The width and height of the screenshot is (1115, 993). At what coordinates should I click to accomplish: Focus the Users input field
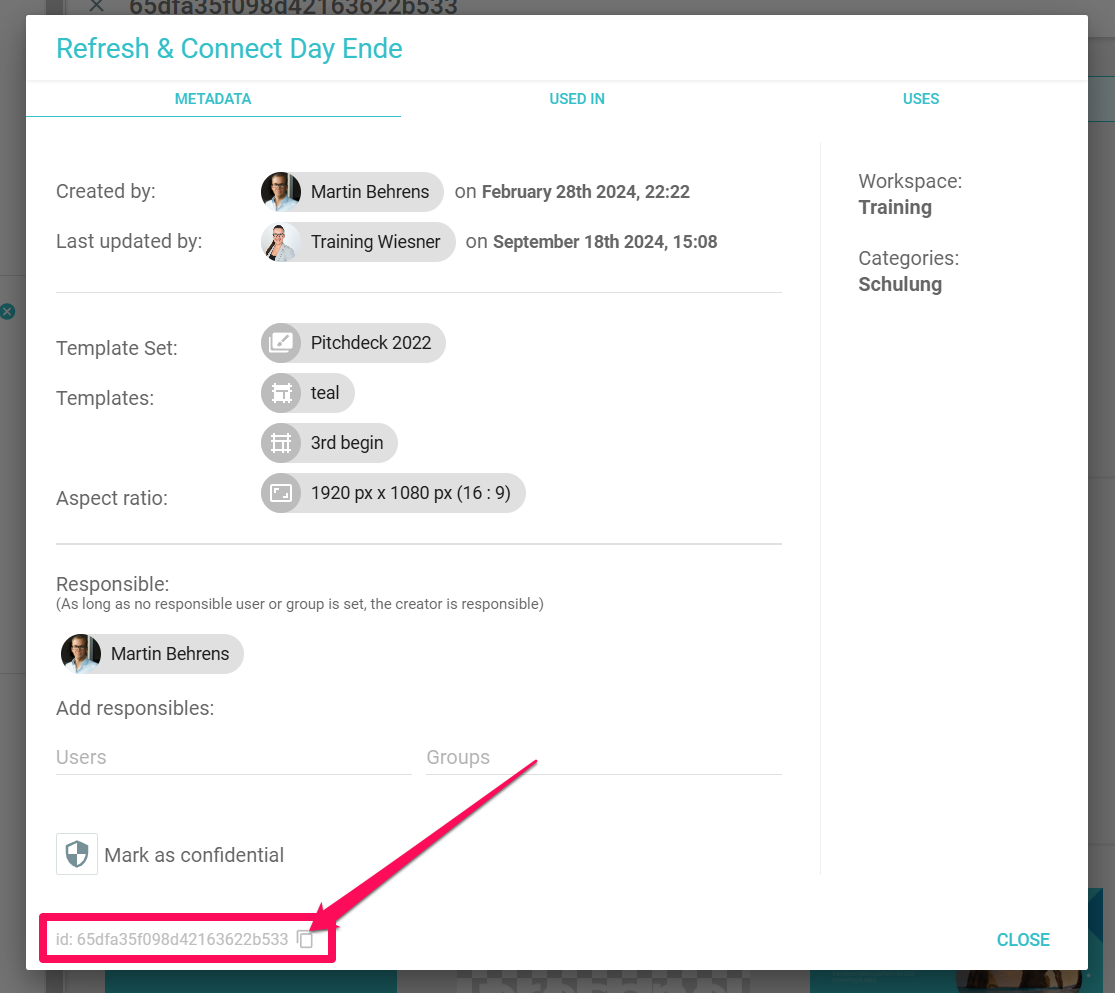click(233, 757)
